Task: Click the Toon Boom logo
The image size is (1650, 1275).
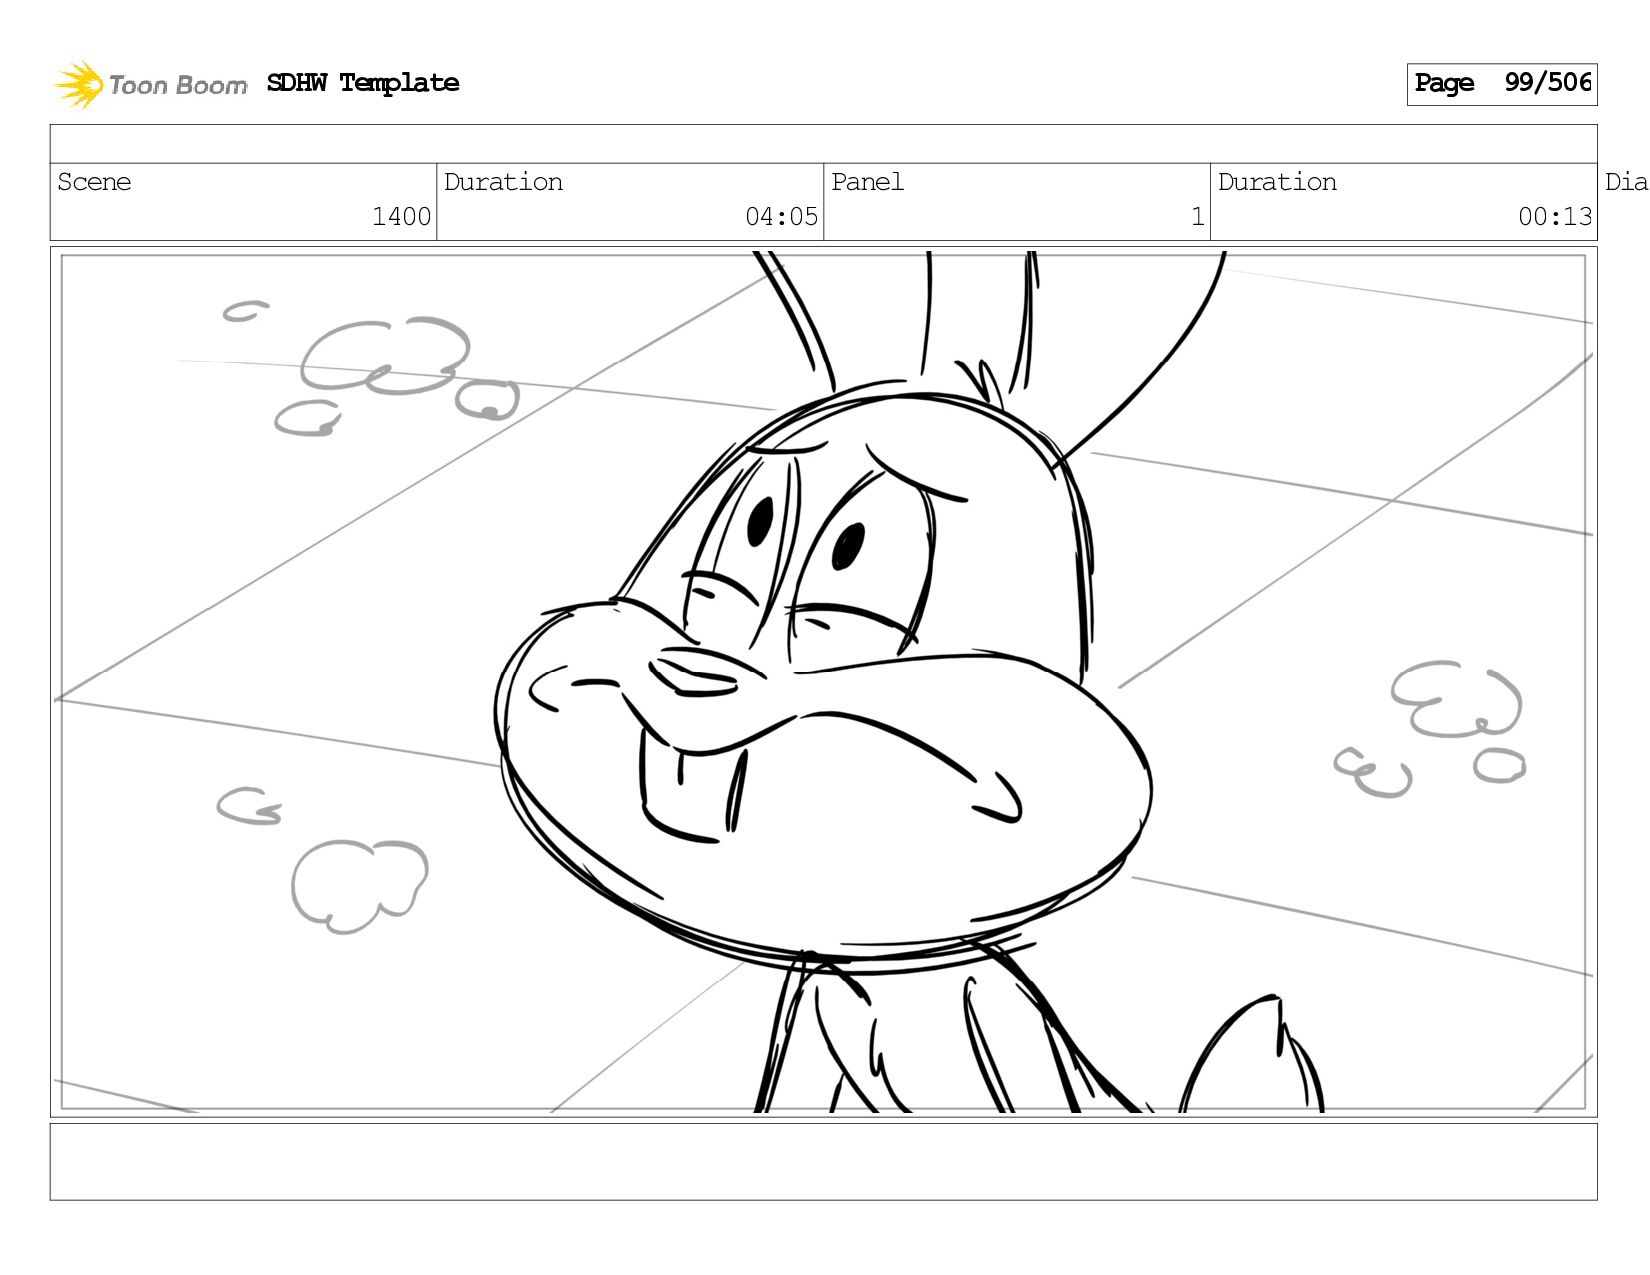Action: tap(150, 84)
